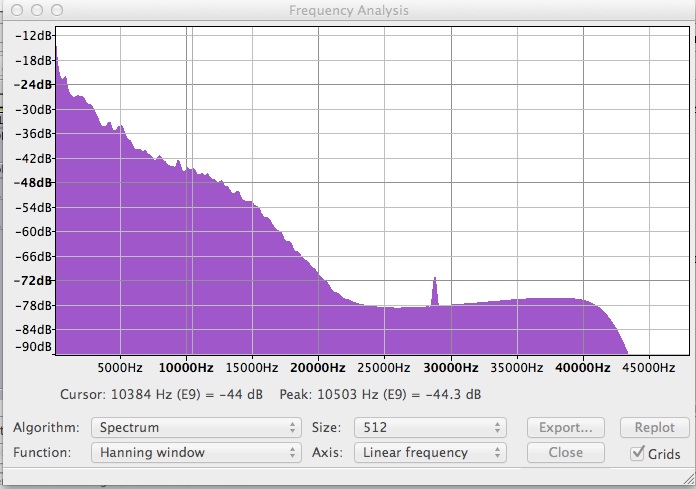696x489 pixels.
Task: Click the 5000Hz axis label
Action: pos(120,368)
